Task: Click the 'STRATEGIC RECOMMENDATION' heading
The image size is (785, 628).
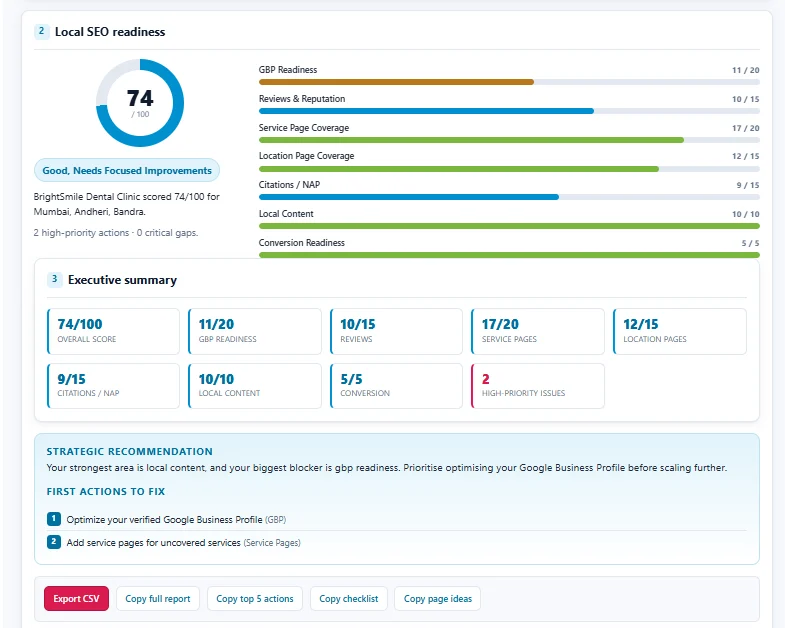Action: (x=130, y=451)
